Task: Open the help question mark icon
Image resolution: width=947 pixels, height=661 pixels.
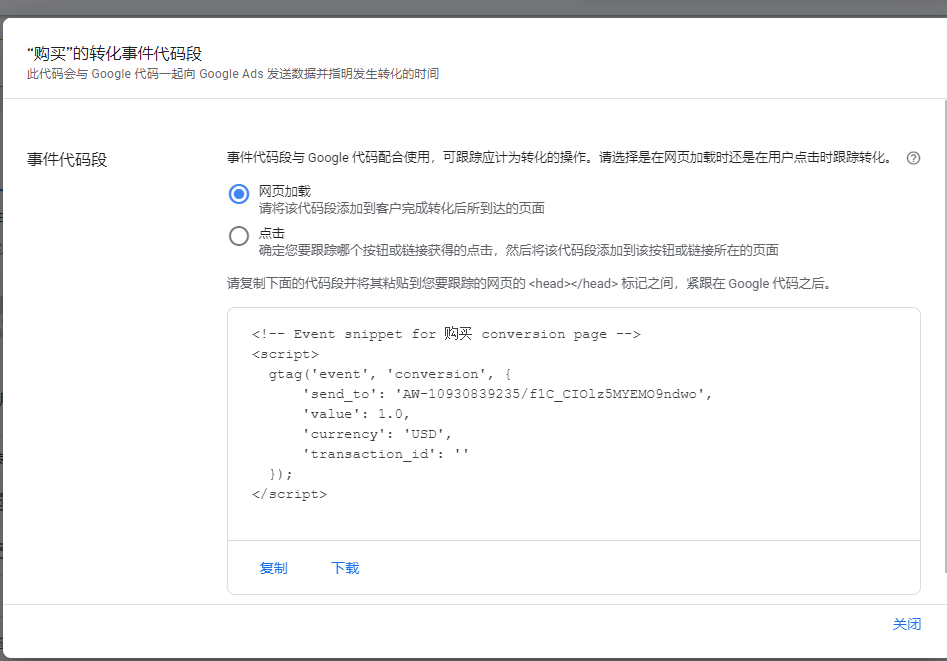Action: click(913, 158)
